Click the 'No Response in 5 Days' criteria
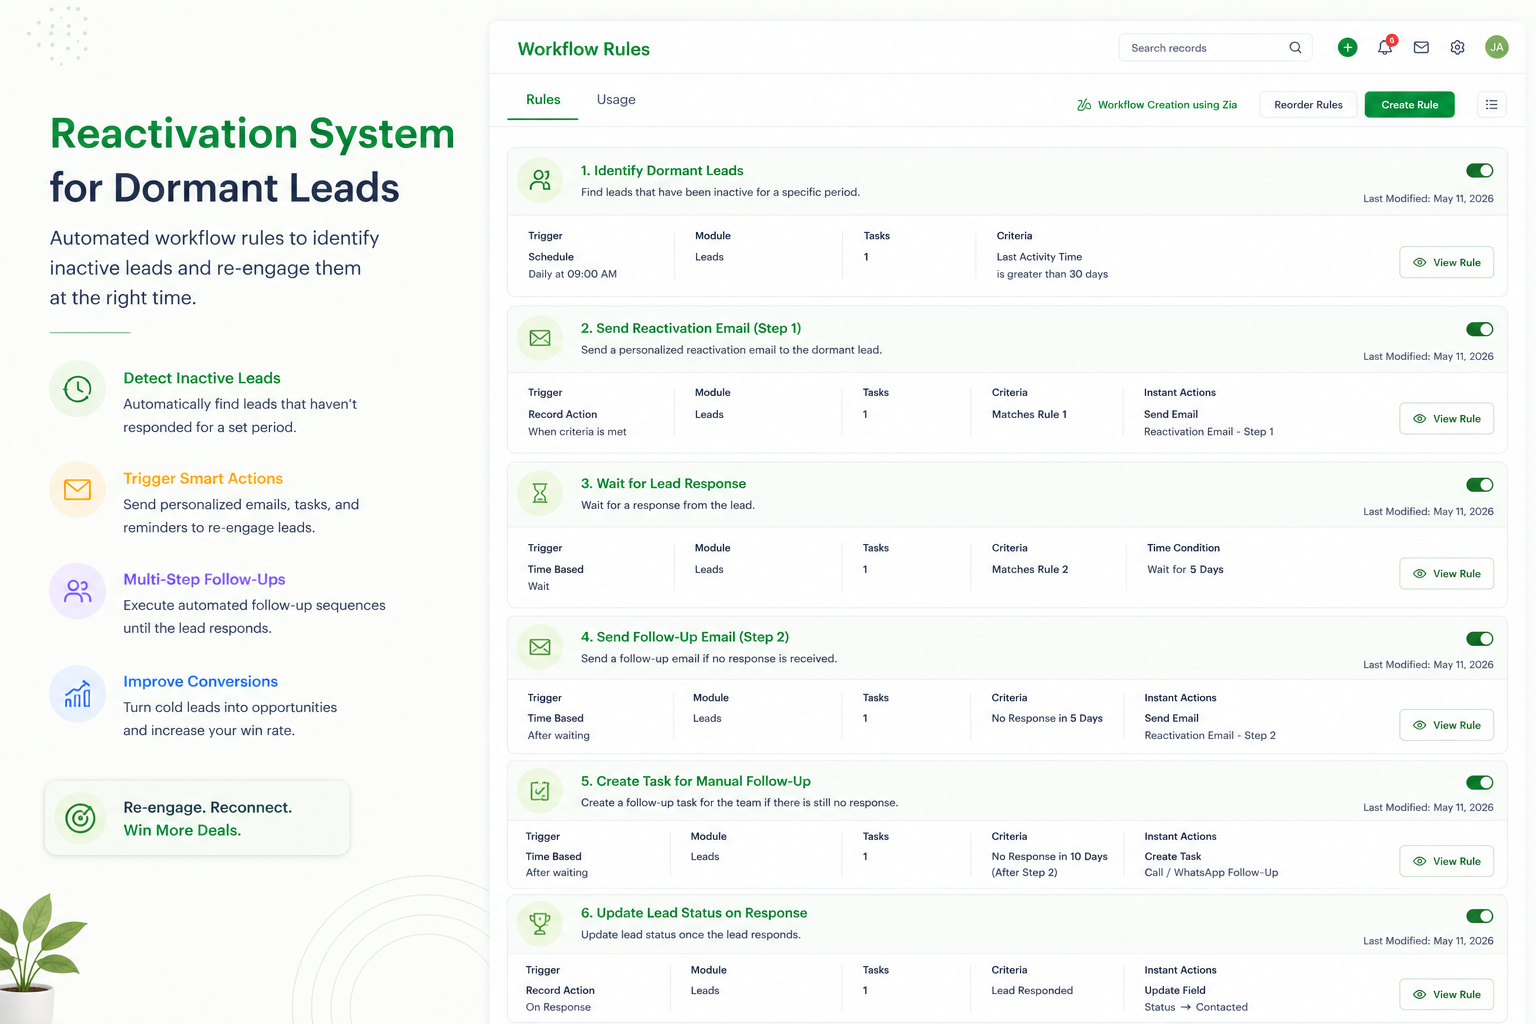The image size is (1536, 1024). pos(1047,718)
